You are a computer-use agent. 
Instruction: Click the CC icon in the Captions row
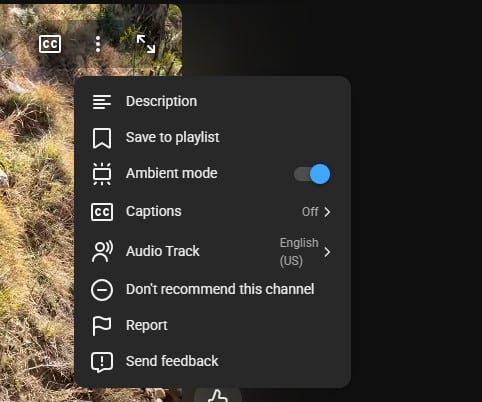coord(102,212)
